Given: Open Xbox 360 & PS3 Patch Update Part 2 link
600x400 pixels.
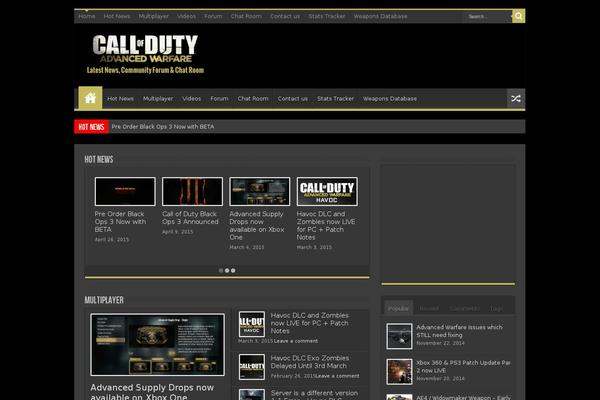Looking at the screenshot, I should [463, 366].
